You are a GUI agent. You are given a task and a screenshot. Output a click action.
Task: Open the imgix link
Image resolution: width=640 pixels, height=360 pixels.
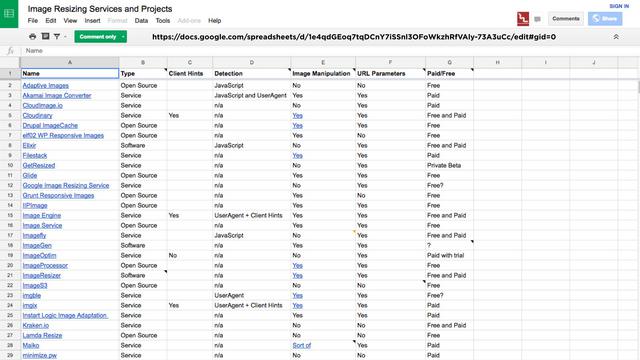(30, 305)
